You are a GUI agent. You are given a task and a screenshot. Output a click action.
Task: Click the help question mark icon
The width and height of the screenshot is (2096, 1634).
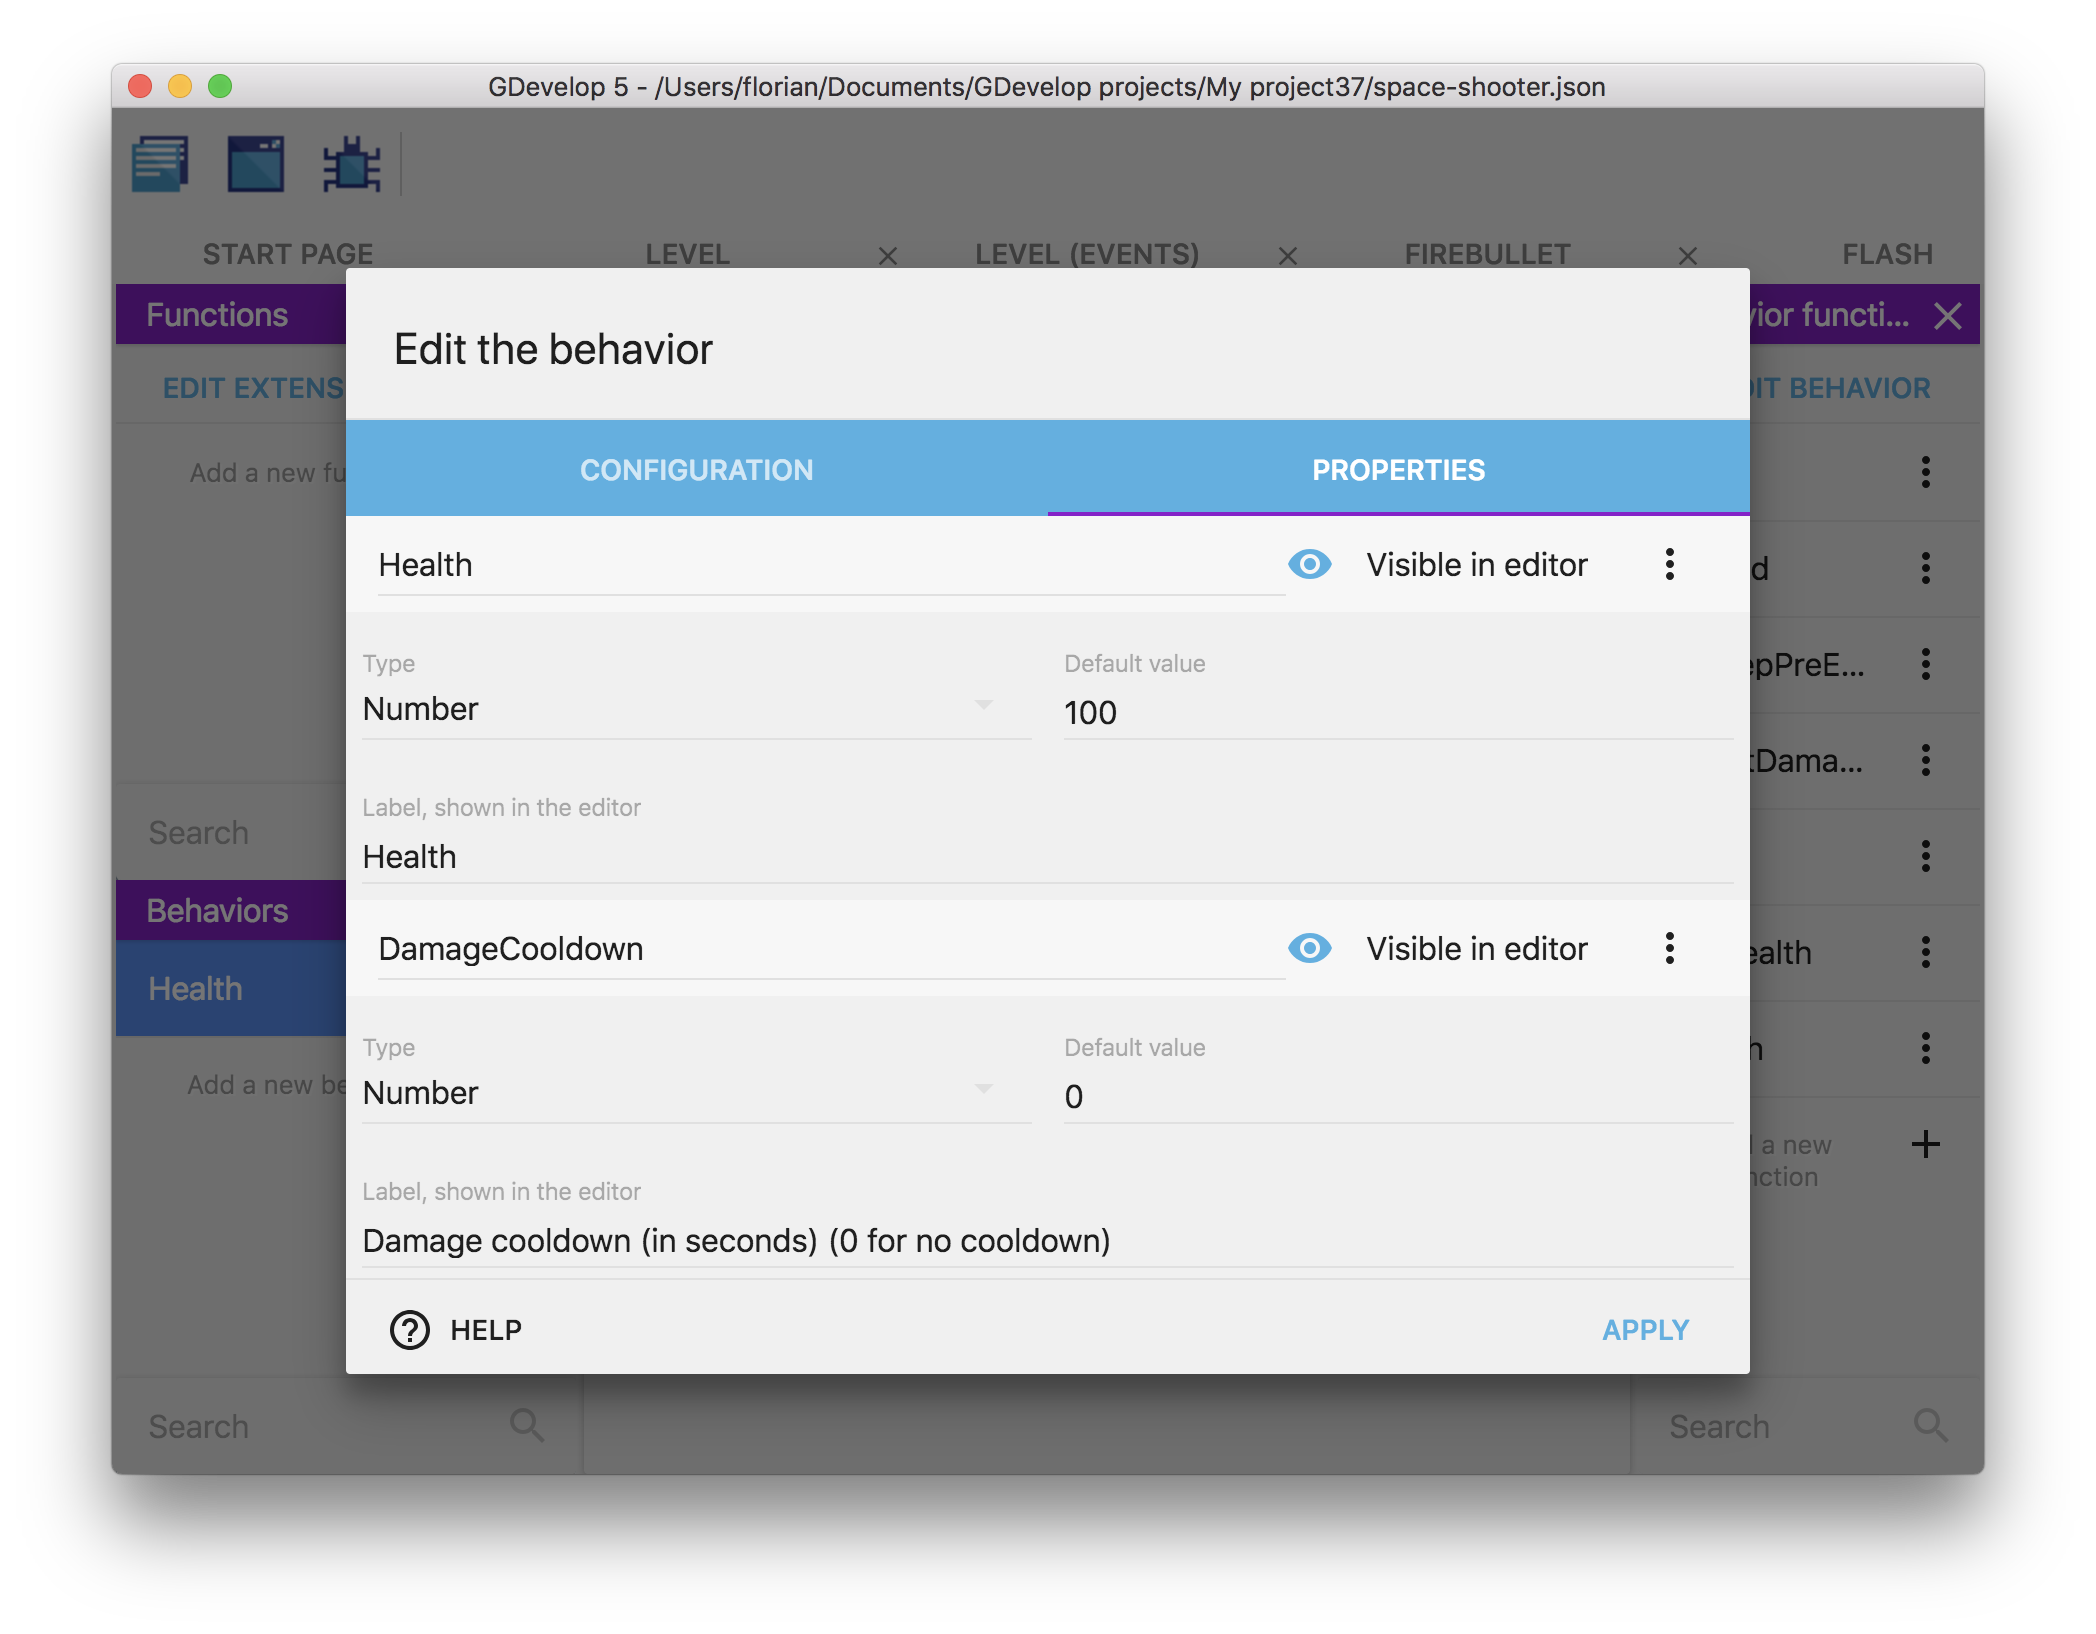[x=409, y=1330]
